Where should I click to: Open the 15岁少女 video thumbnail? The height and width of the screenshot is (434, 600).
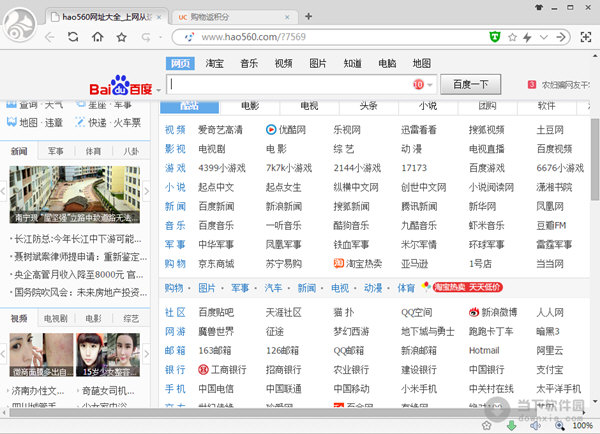pos(108,355)
